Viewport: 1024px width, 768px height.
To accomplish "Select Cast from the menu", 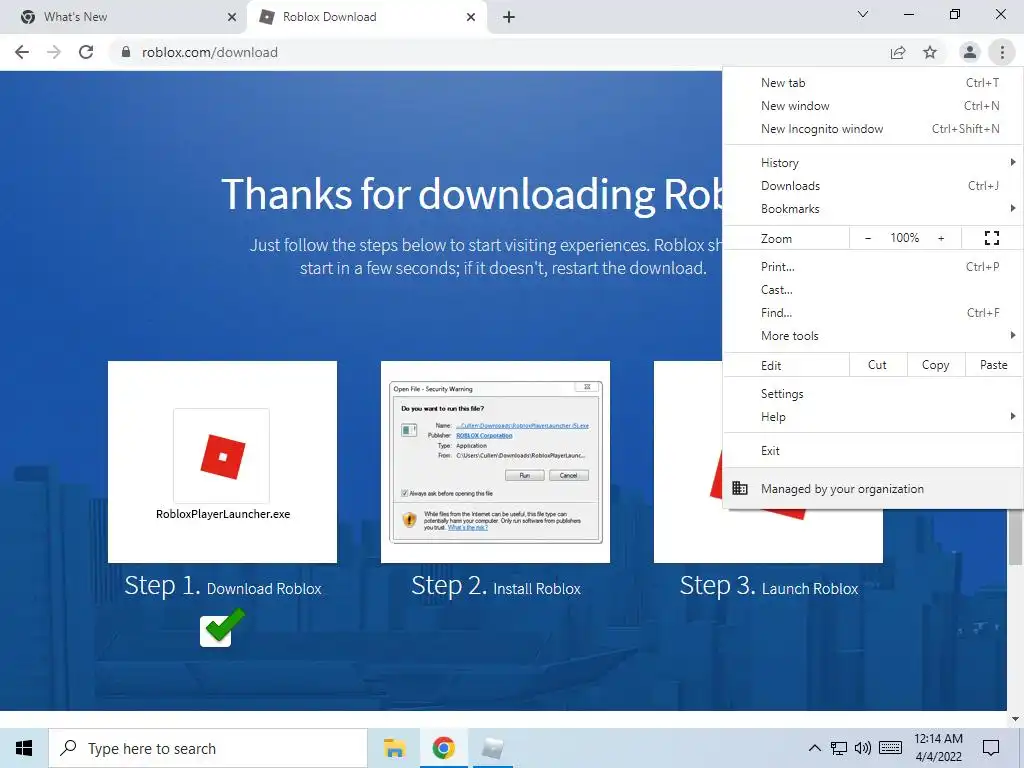I will click(873, 289).
